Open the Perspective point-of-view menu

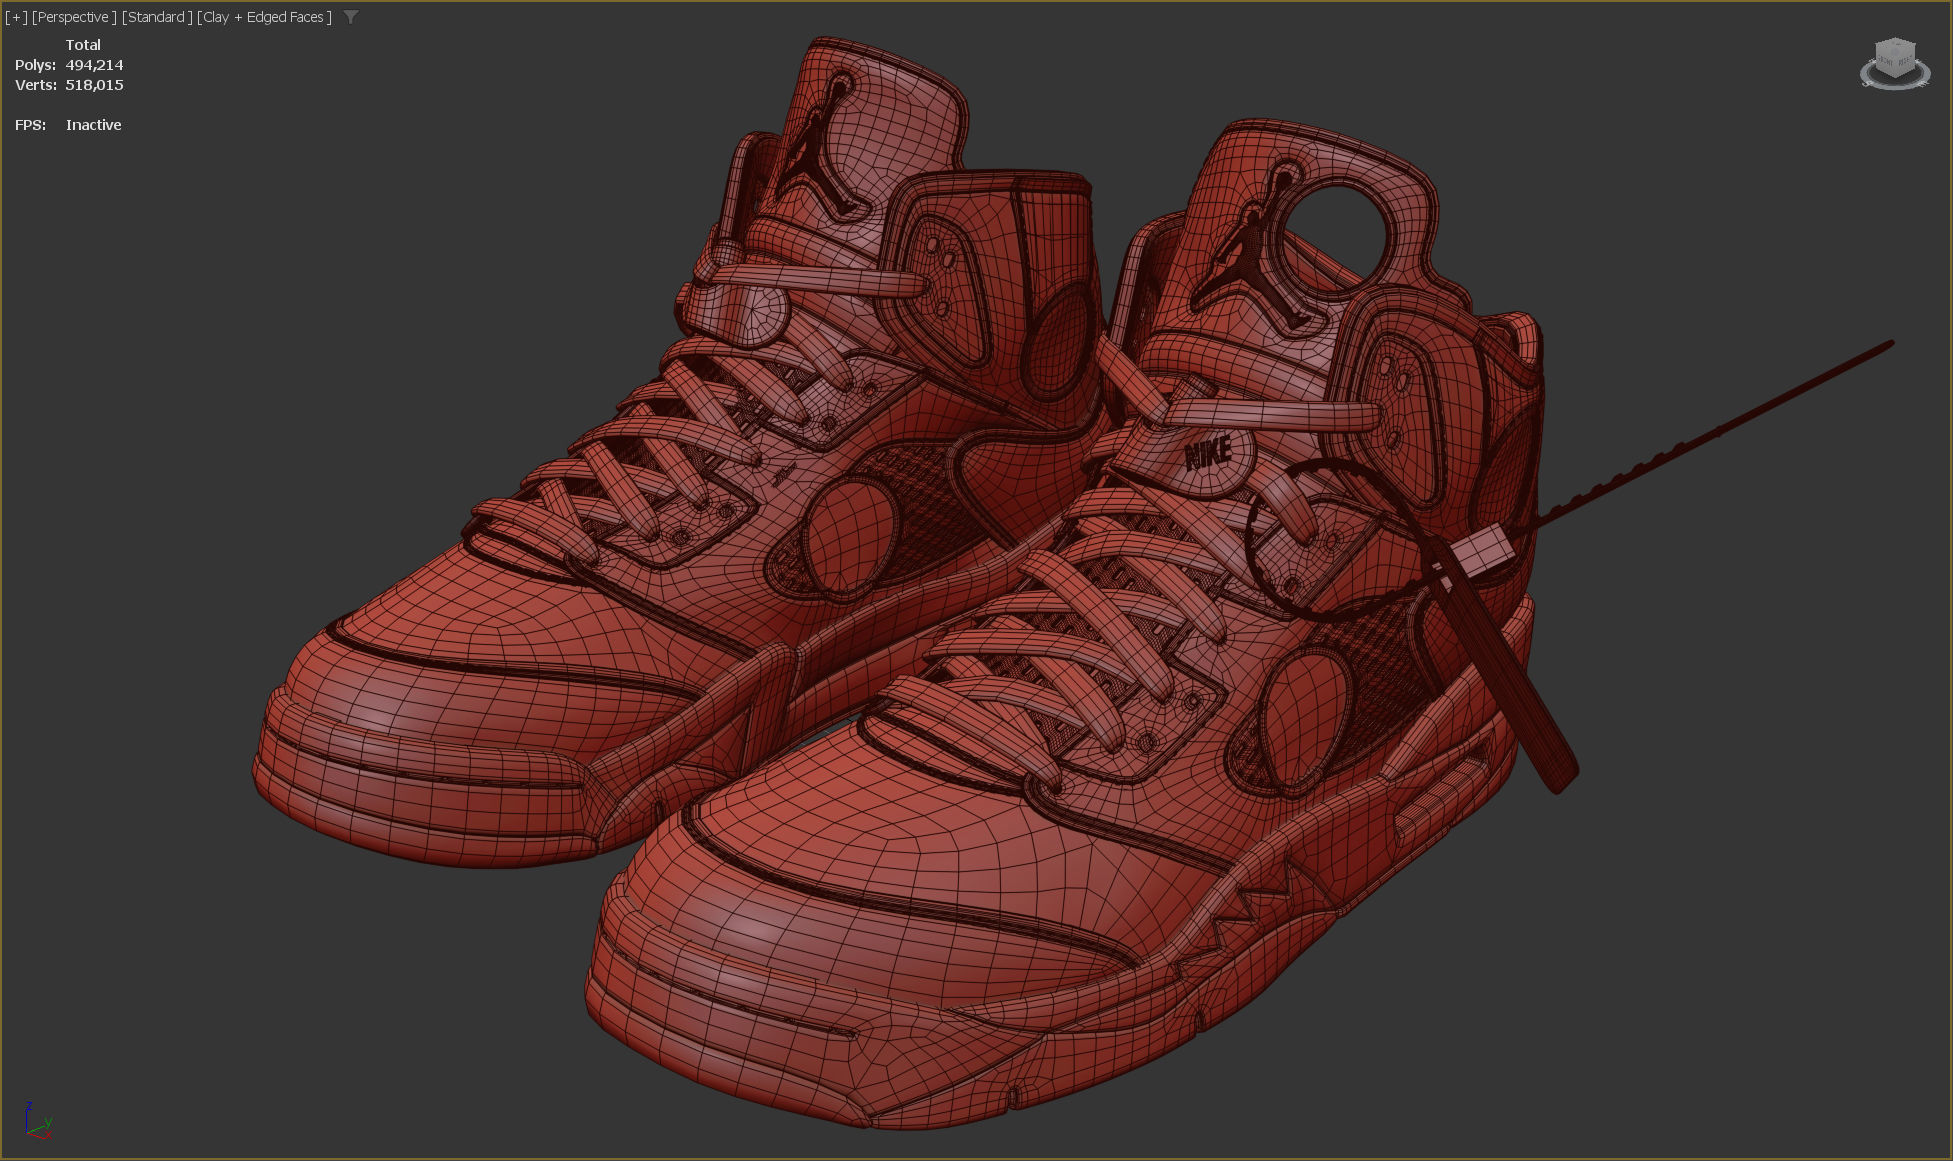(x=74, y=17)
